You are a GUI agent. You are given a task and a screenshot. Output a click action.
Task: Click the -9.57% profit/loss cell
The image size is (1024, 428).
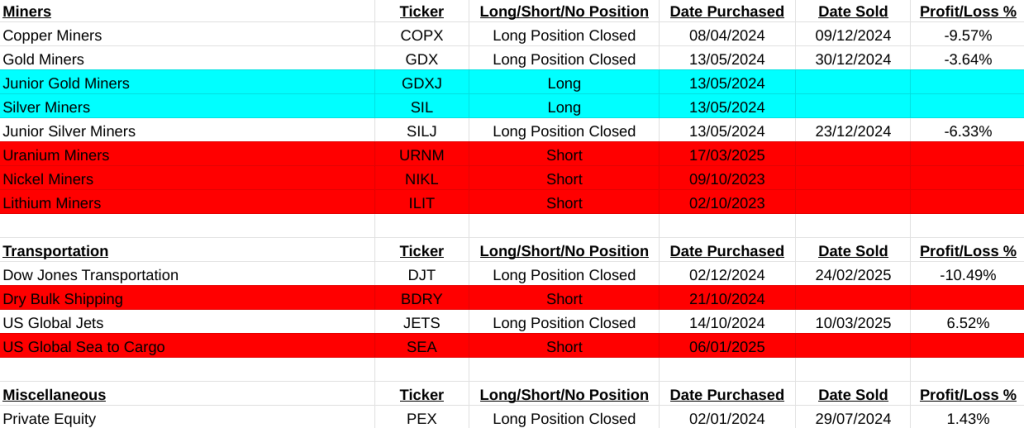967,35
